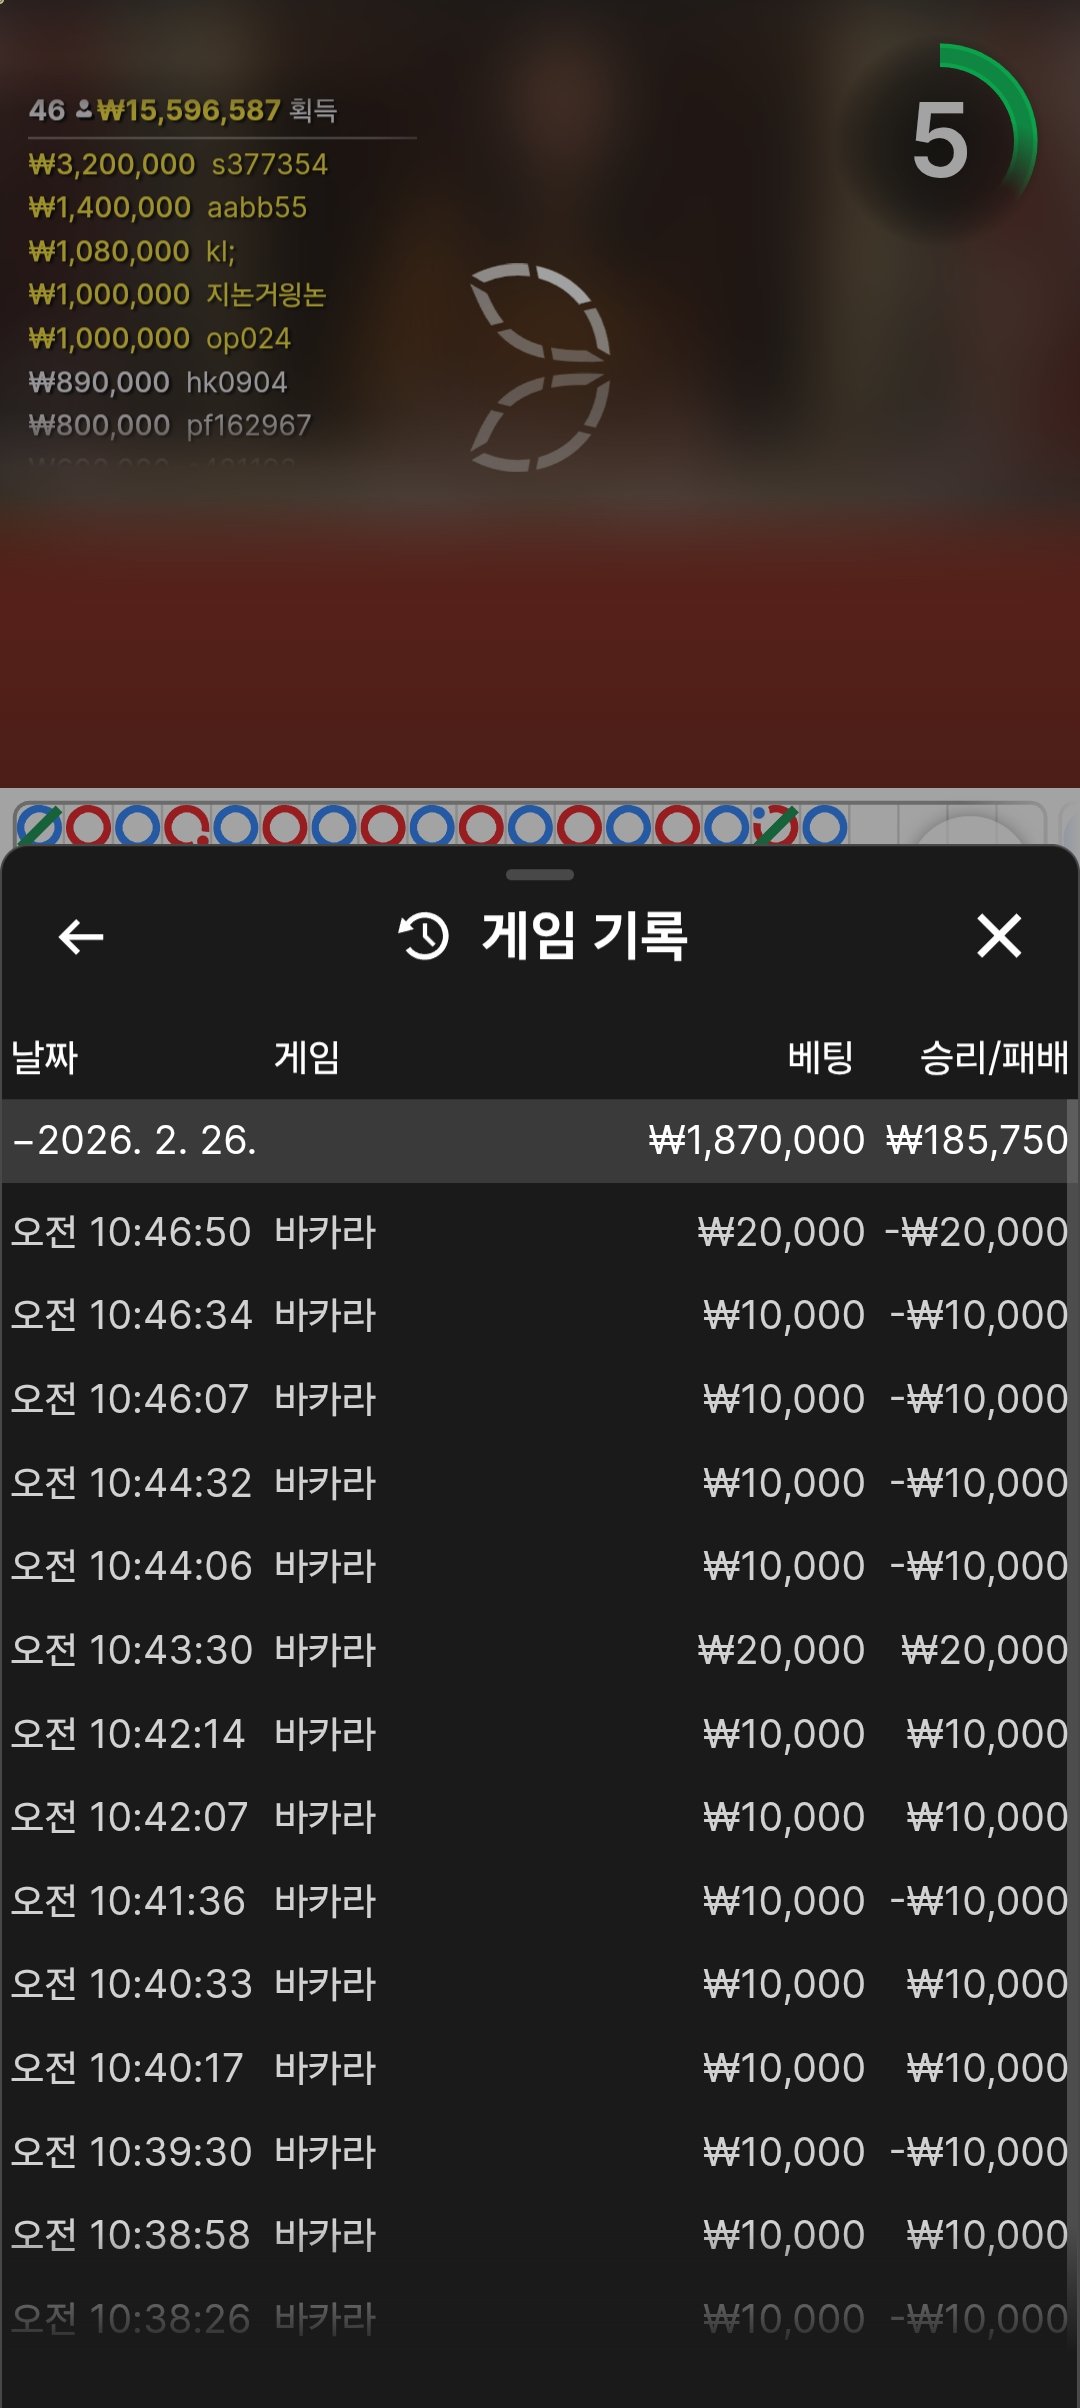Select the 오전 10:40:17 game row
This screenshot has width=1080, height=2408.
[540, 2068]
